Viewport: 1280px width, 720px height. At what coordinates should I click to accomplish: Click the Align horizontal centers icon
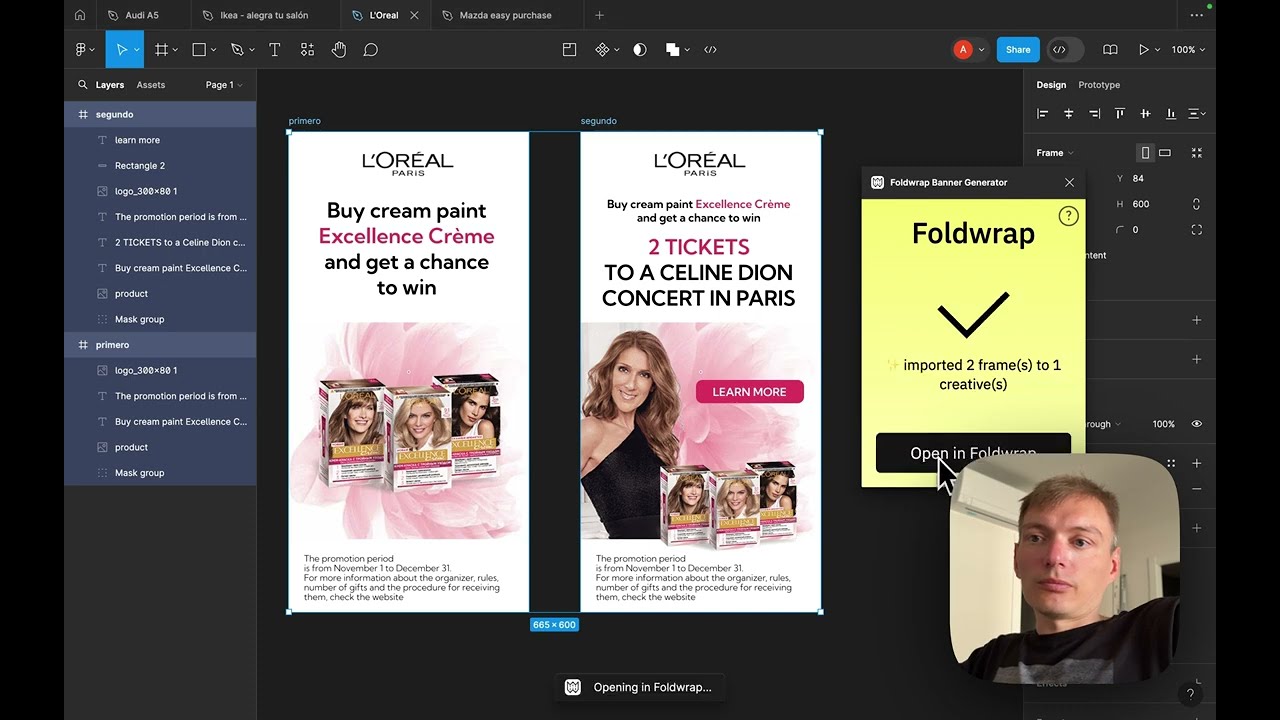click(1069, 114)
